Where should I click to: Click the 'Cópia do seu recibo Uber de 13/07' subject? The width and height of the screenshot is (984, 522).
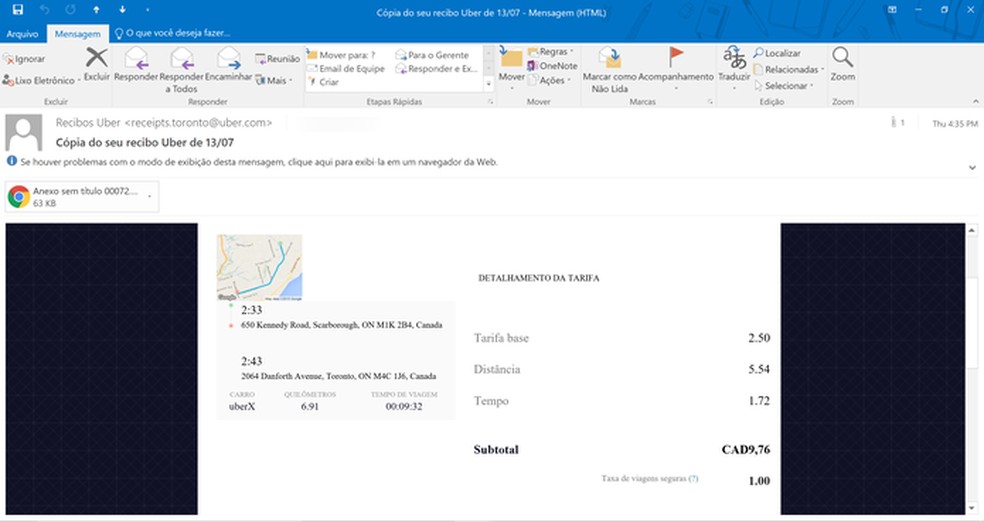click(145, 142)
